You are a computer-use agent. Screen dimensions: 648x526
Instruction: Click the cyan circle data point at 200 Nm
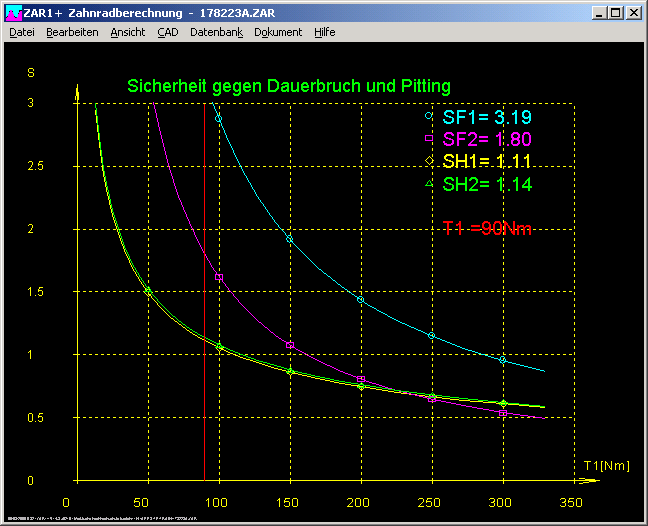point(360,300)
